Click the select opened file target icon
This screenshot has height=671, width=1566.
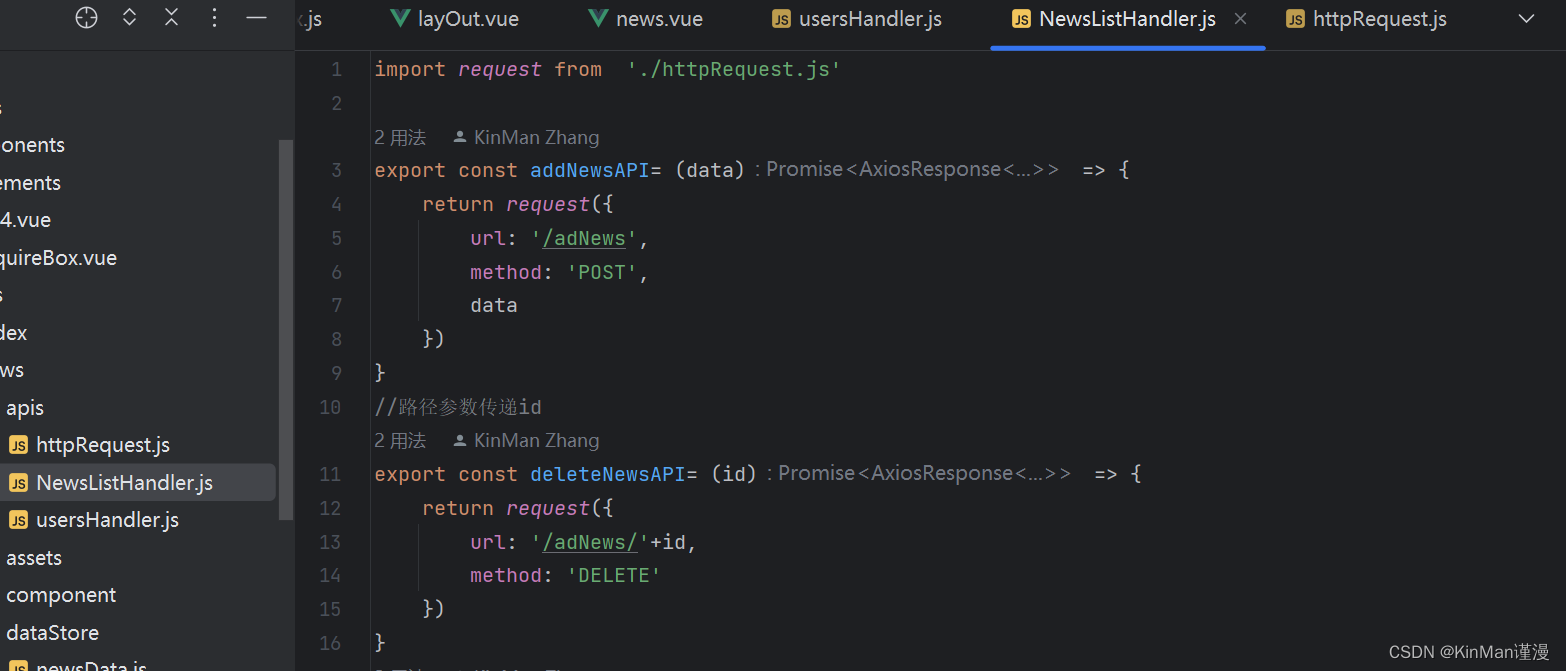click(87, 18)
